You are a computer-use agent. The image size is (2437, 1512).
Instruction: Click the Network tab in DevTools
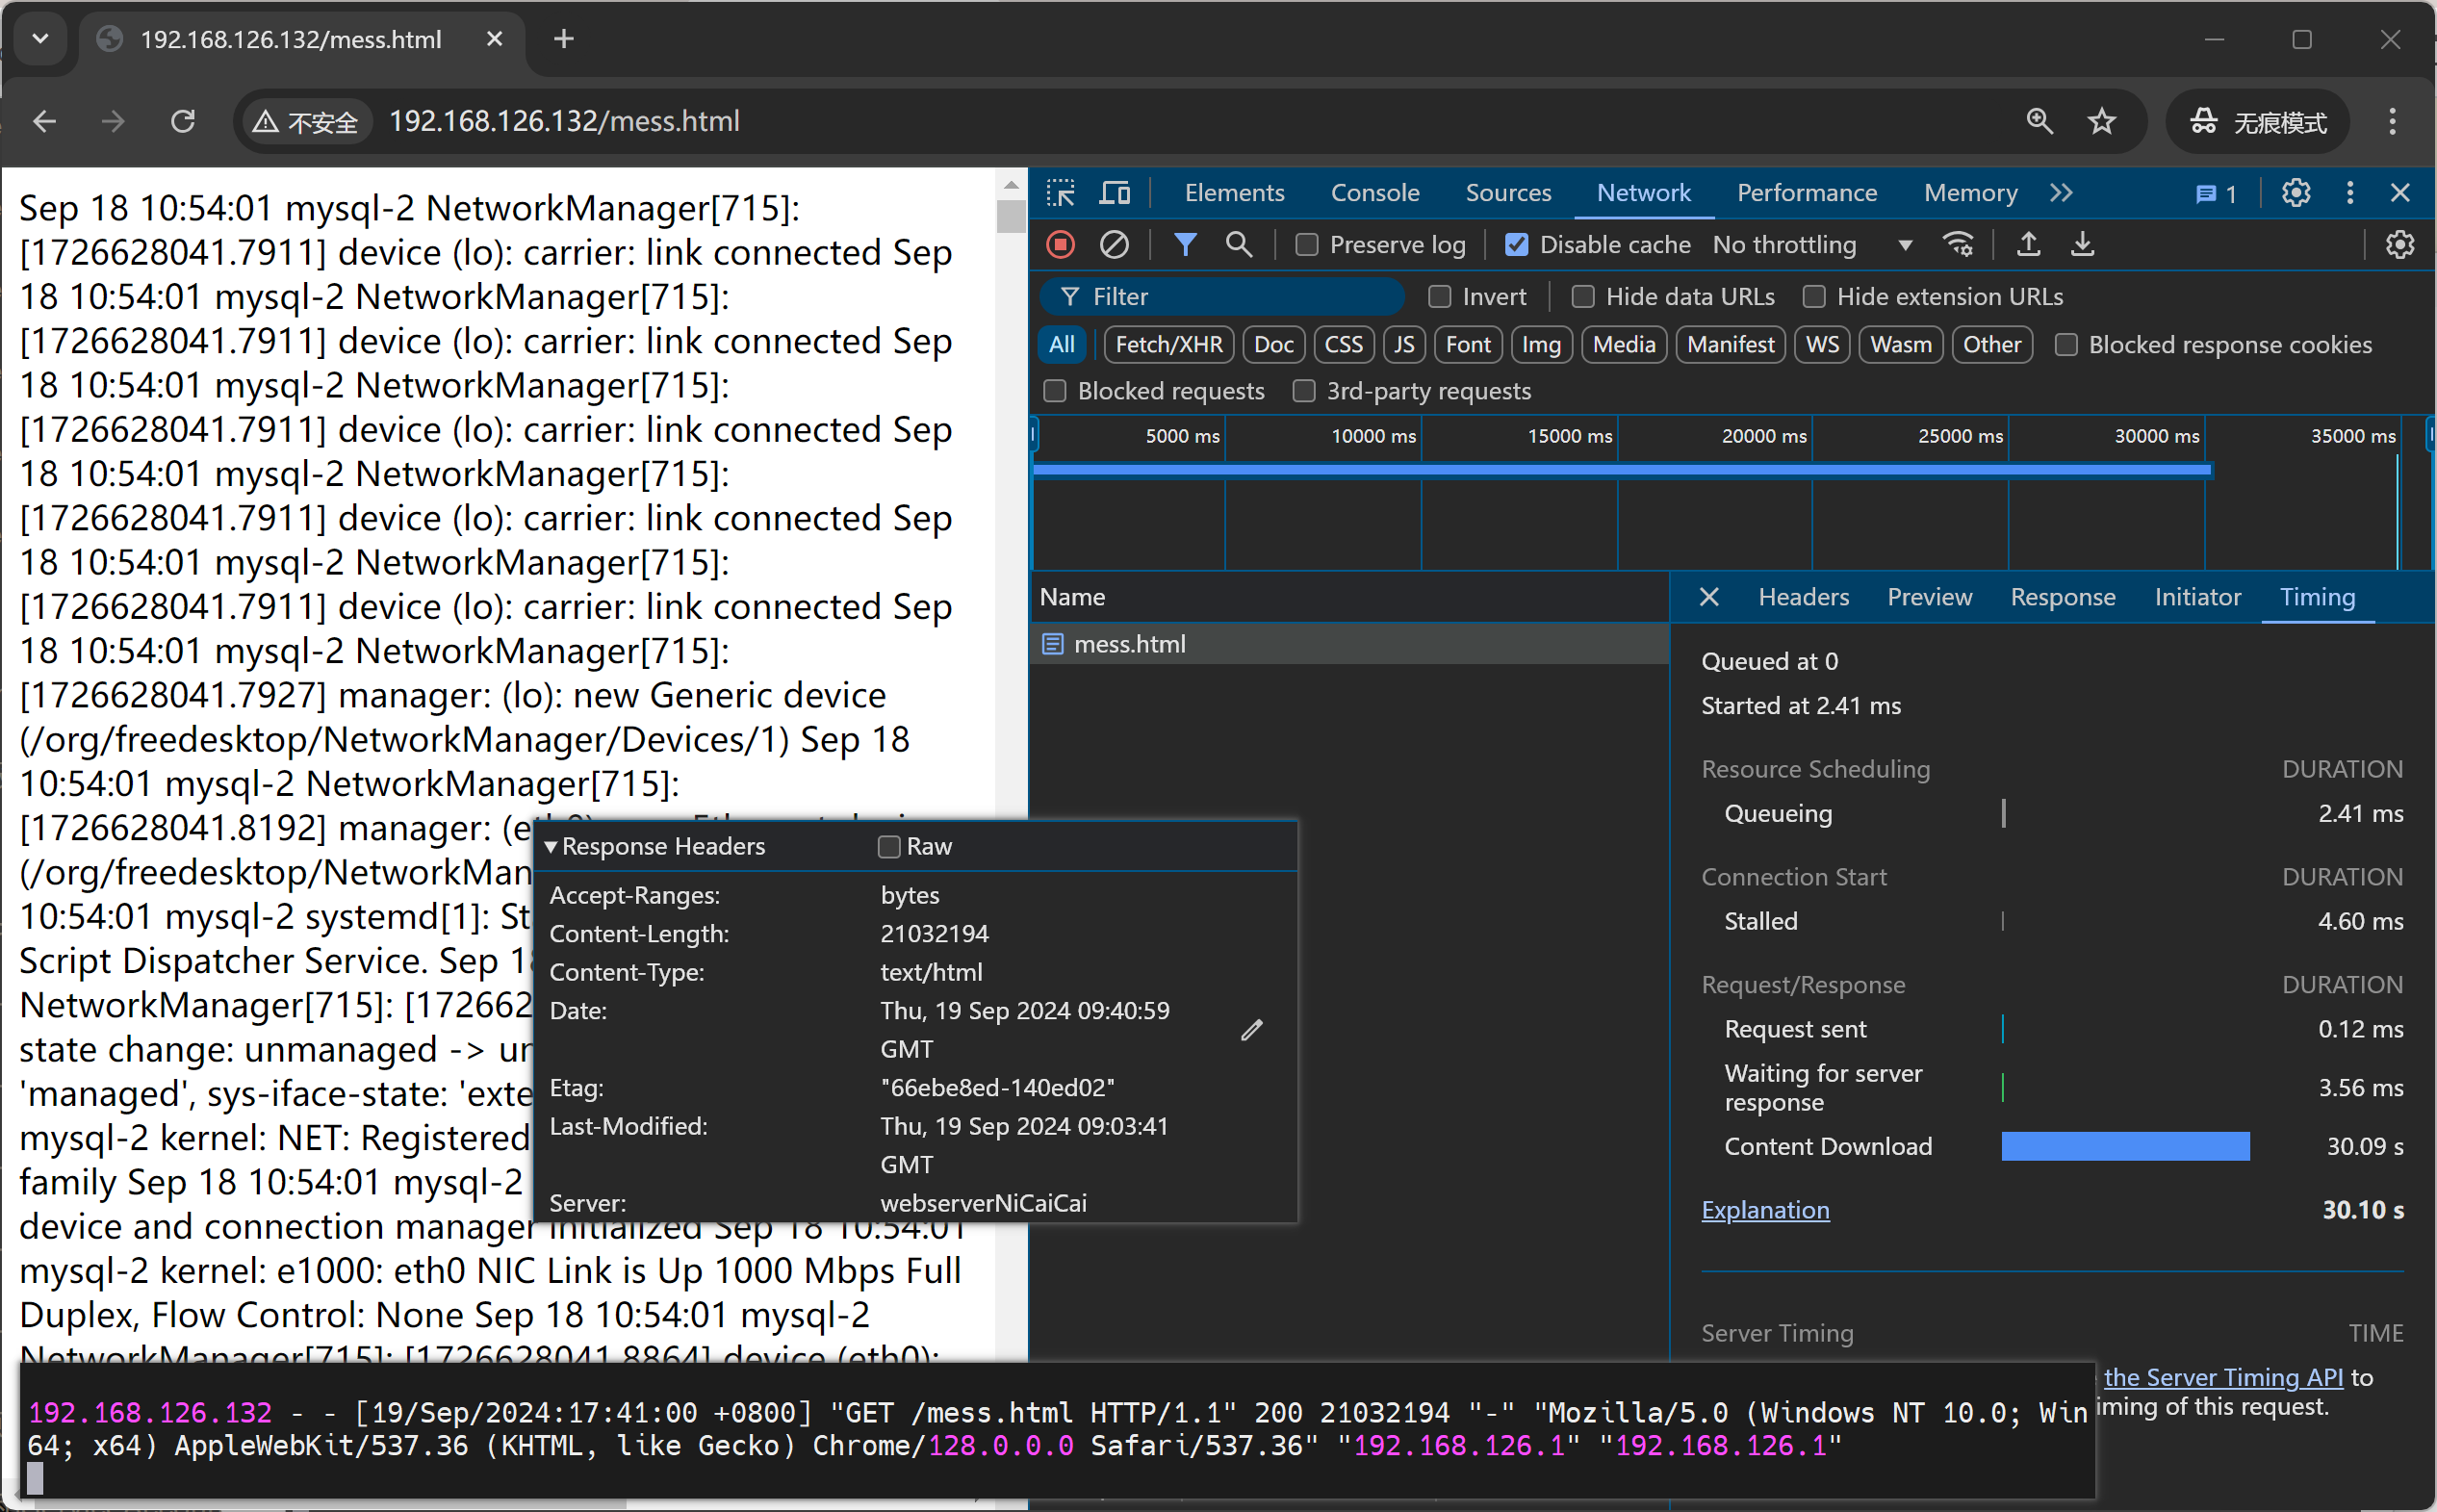(x=1643, y=190)
